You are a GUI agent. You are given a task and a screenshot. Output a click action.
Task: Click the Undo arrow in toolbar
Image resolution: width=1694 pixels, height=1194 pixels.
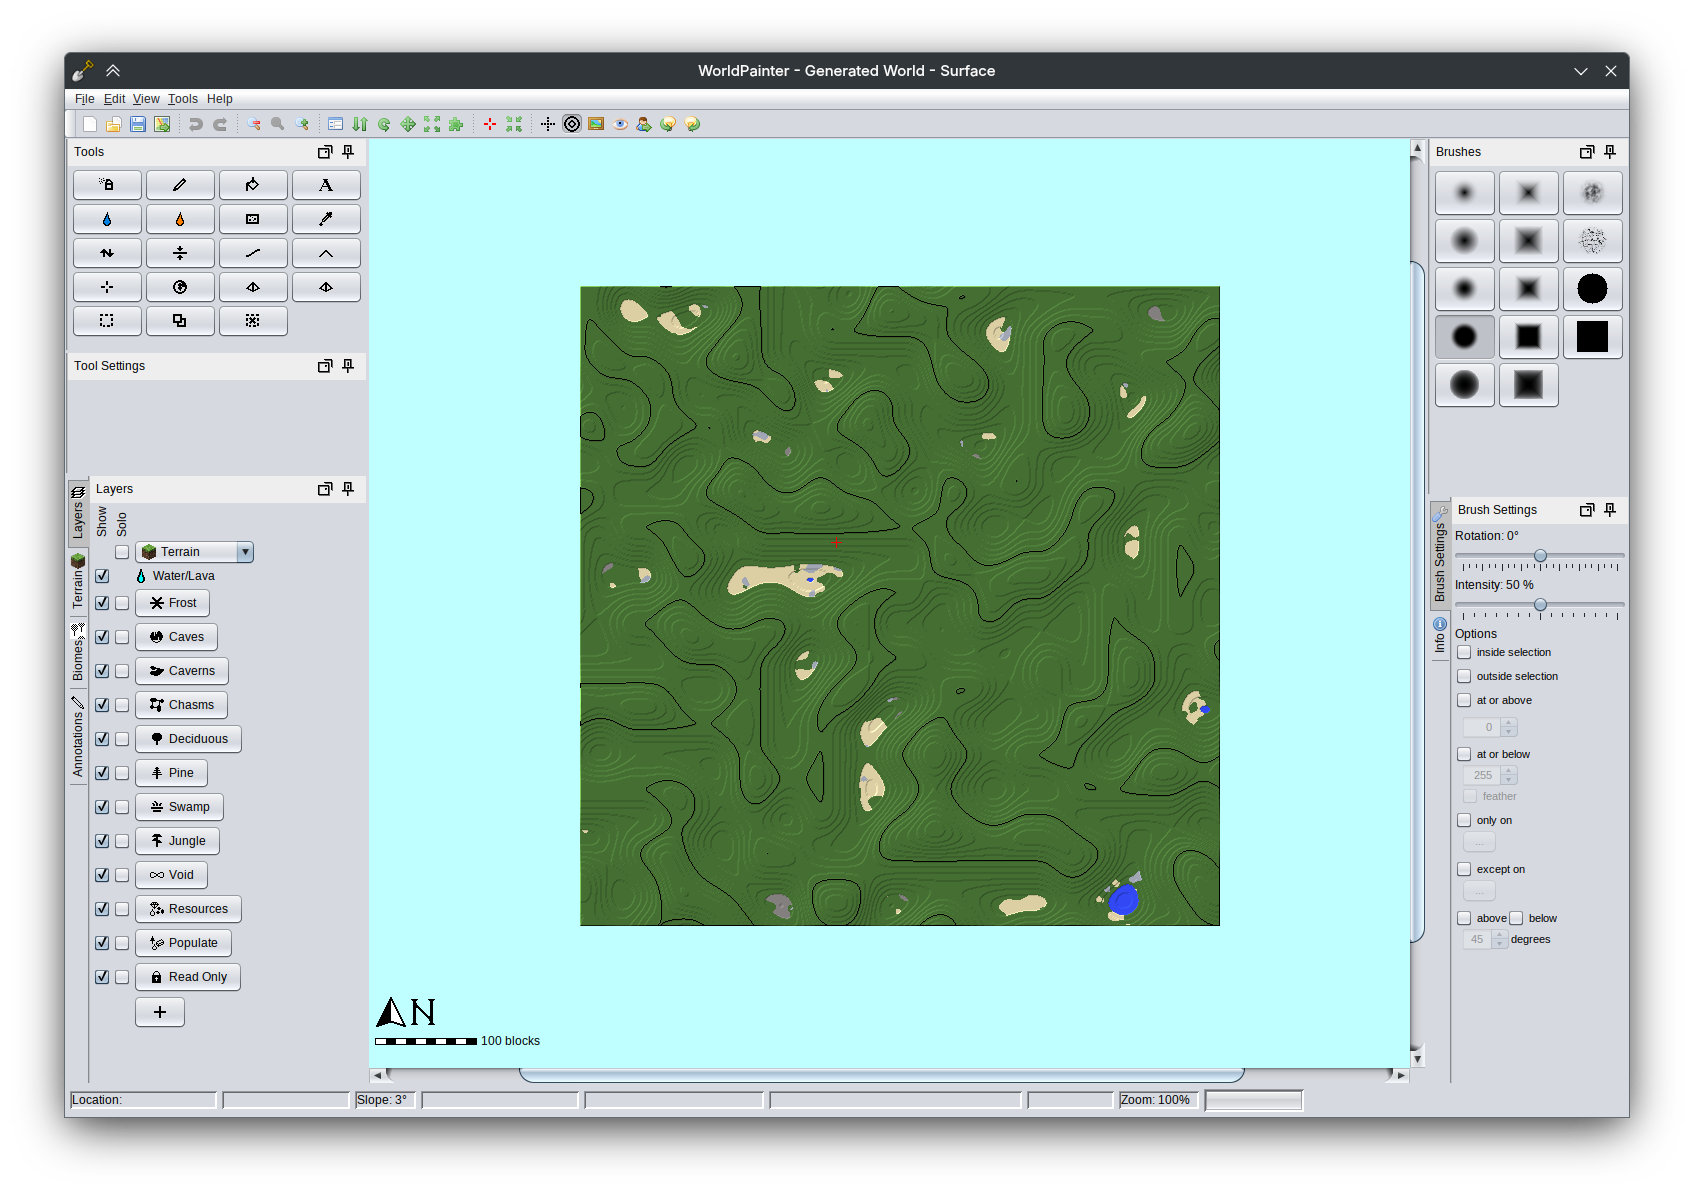pyautogui.click(x=196, y=124)
